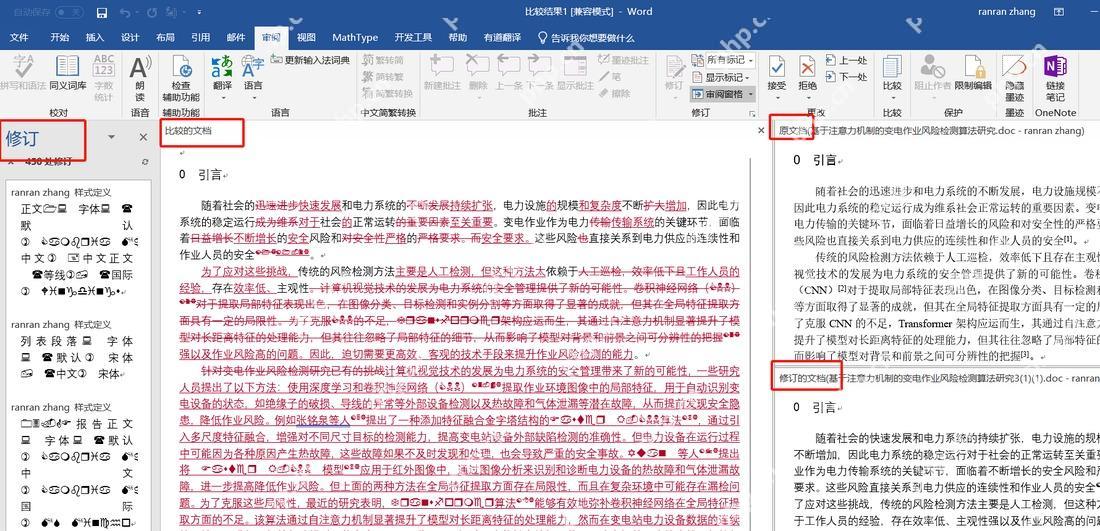The width and height of the screenshot is (1100, 531).
Task: Click the ranran zhang account name
Action: (1007, 12)
